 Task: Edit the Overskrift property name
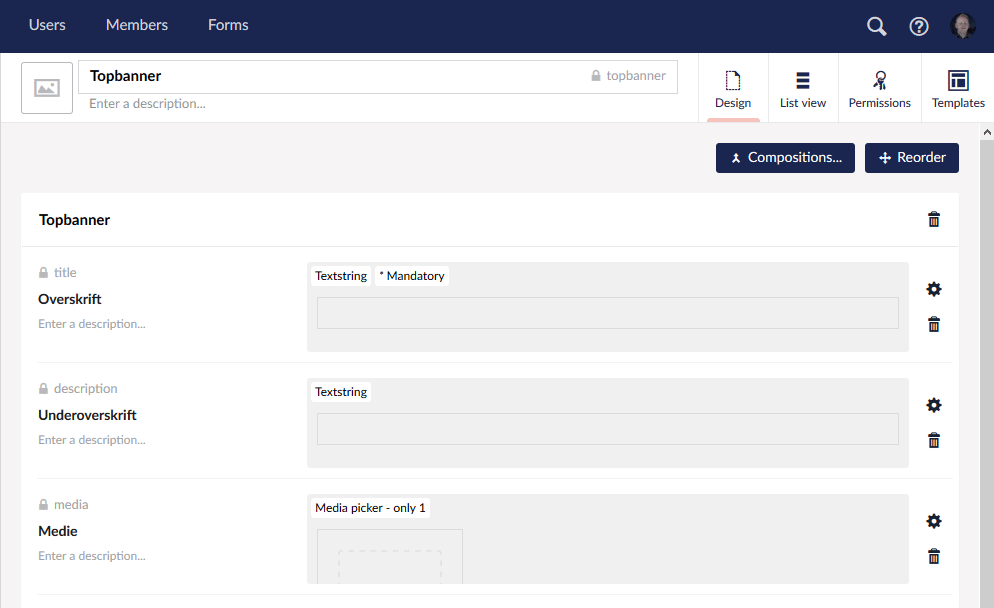click(70, 299)
